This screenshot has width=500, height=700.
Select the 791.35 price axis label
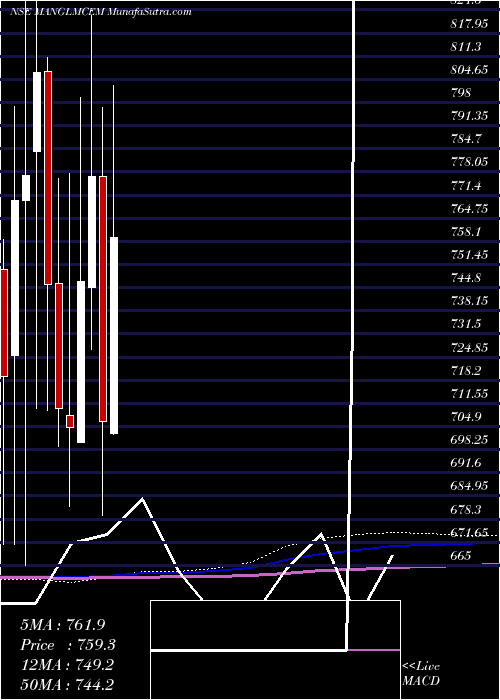[x=469, y=117]
